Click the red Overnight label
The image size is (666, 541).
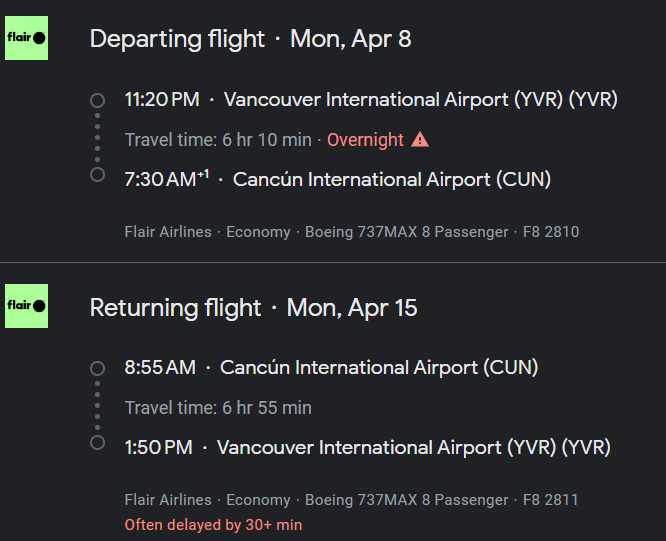pyautogui.click(x=365, y=140)
